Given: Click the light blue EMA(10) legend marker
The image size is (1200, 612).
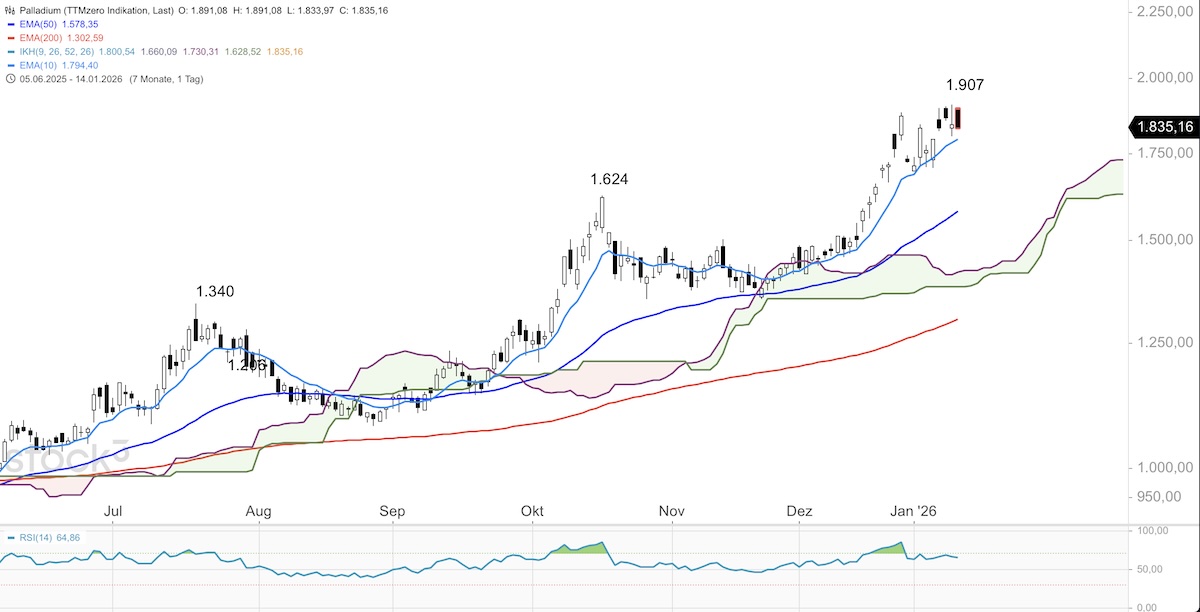Looking at the screenshot, I should 10,65.
